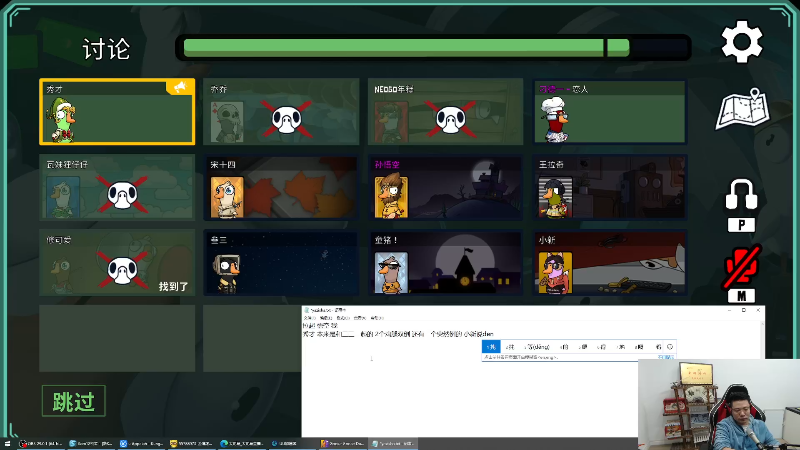The width and height of the screenshot is (800, 450).
Task: Click dead skull icon on 你可爱 card
Action: 122,270
